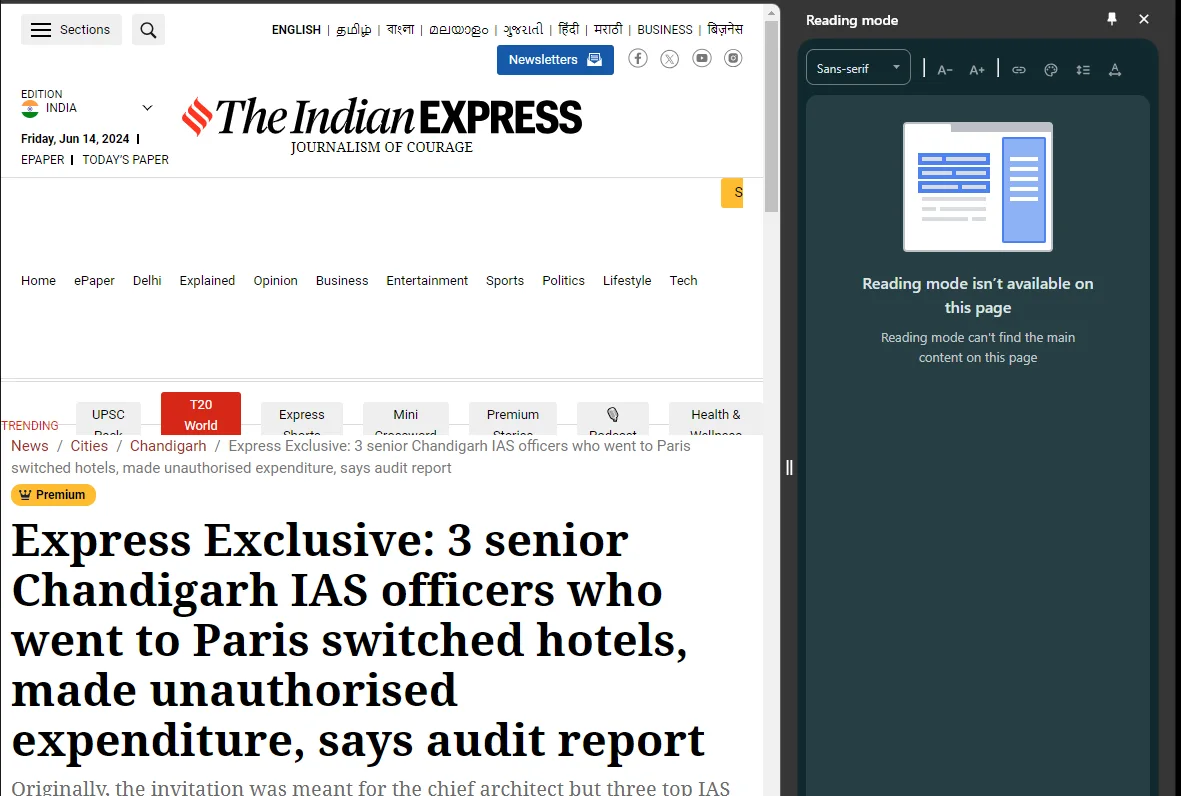
Task: Open the Sans-serif font dropdown
Action: (858, 68)
